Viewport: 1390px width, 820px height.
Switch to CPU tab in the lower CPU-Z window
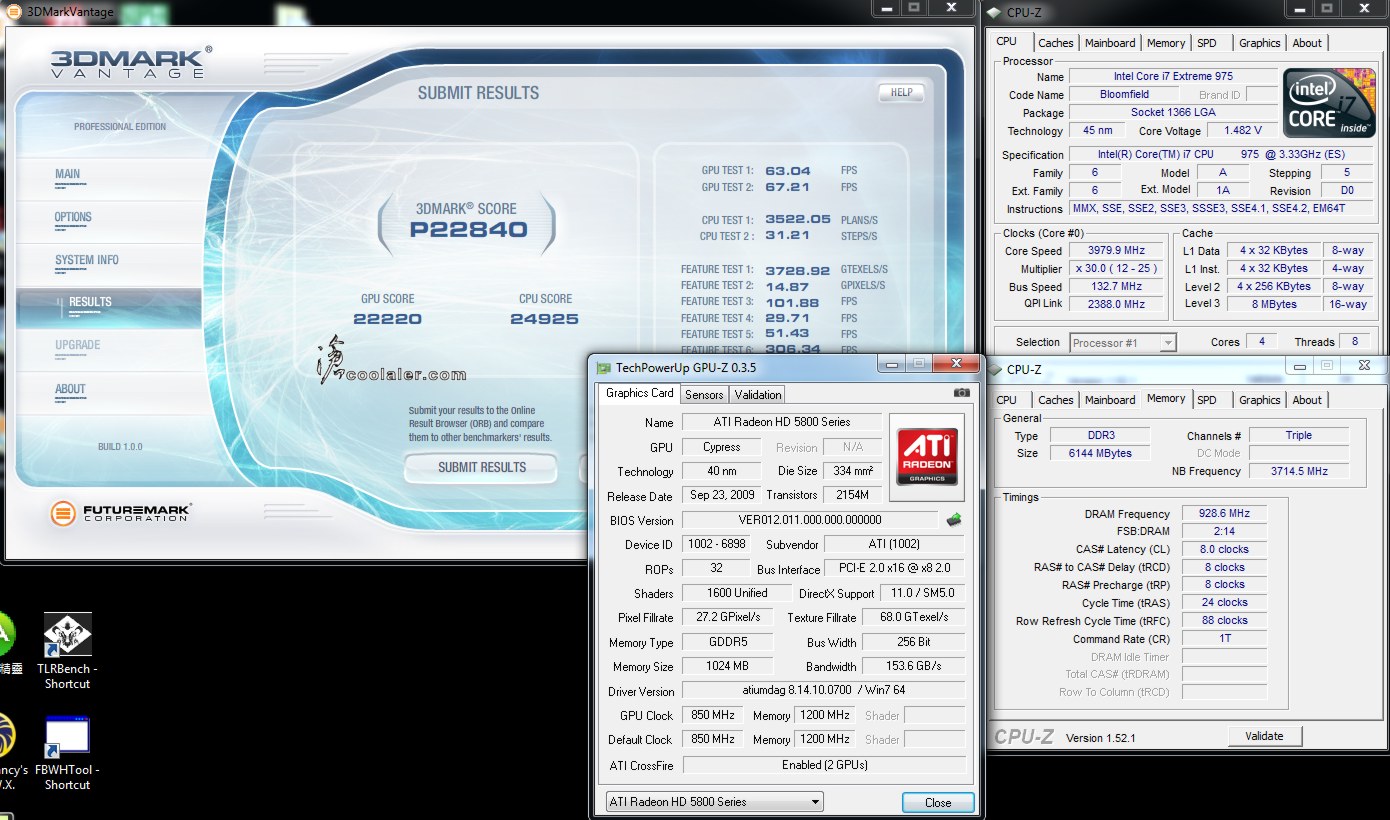pyautogui.click(x=1007, y=400)
